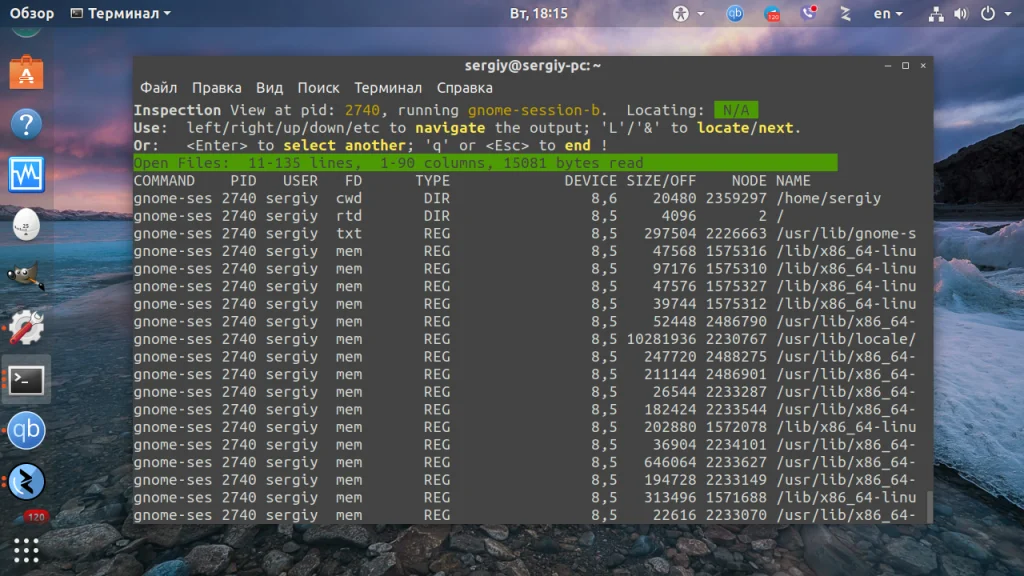Open power menu in top bar
The image size is (1024, 576).
tap(988, 13)
